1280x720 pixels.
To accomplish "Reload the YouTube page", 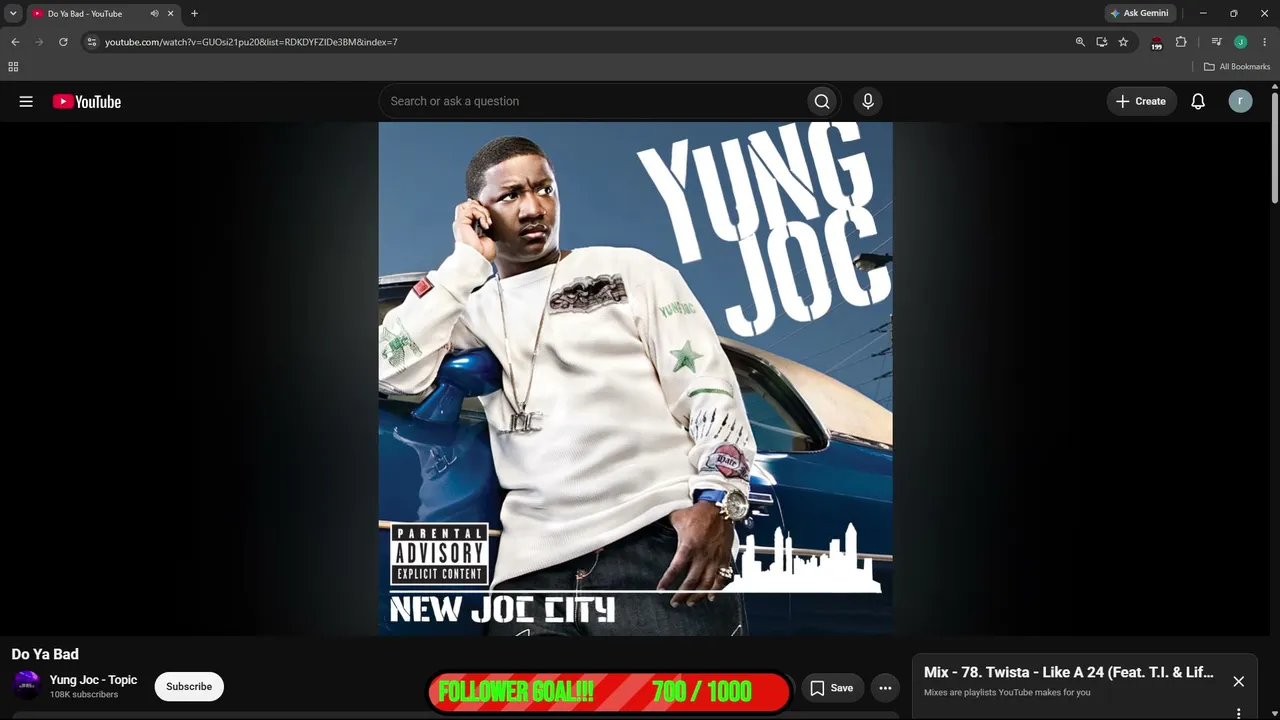I will pos(63,42).
